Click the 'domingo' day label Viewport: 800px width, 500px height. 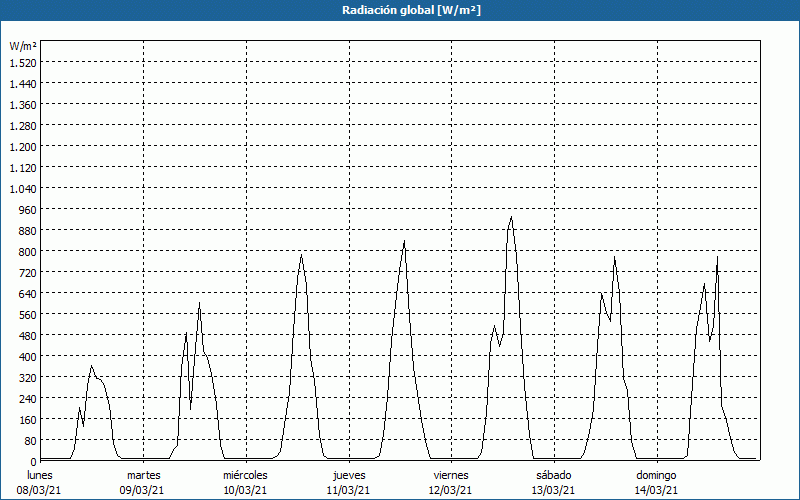[656, 475]
